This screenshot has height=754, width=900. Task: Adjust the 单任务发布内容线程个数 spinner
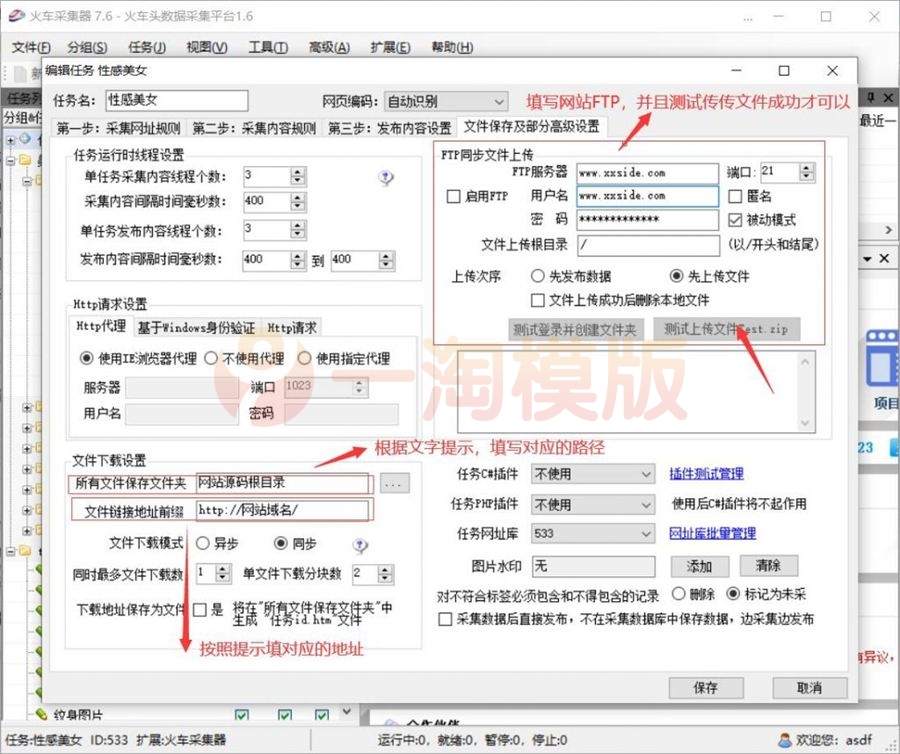pyautogui.click(x=297, y=230)
